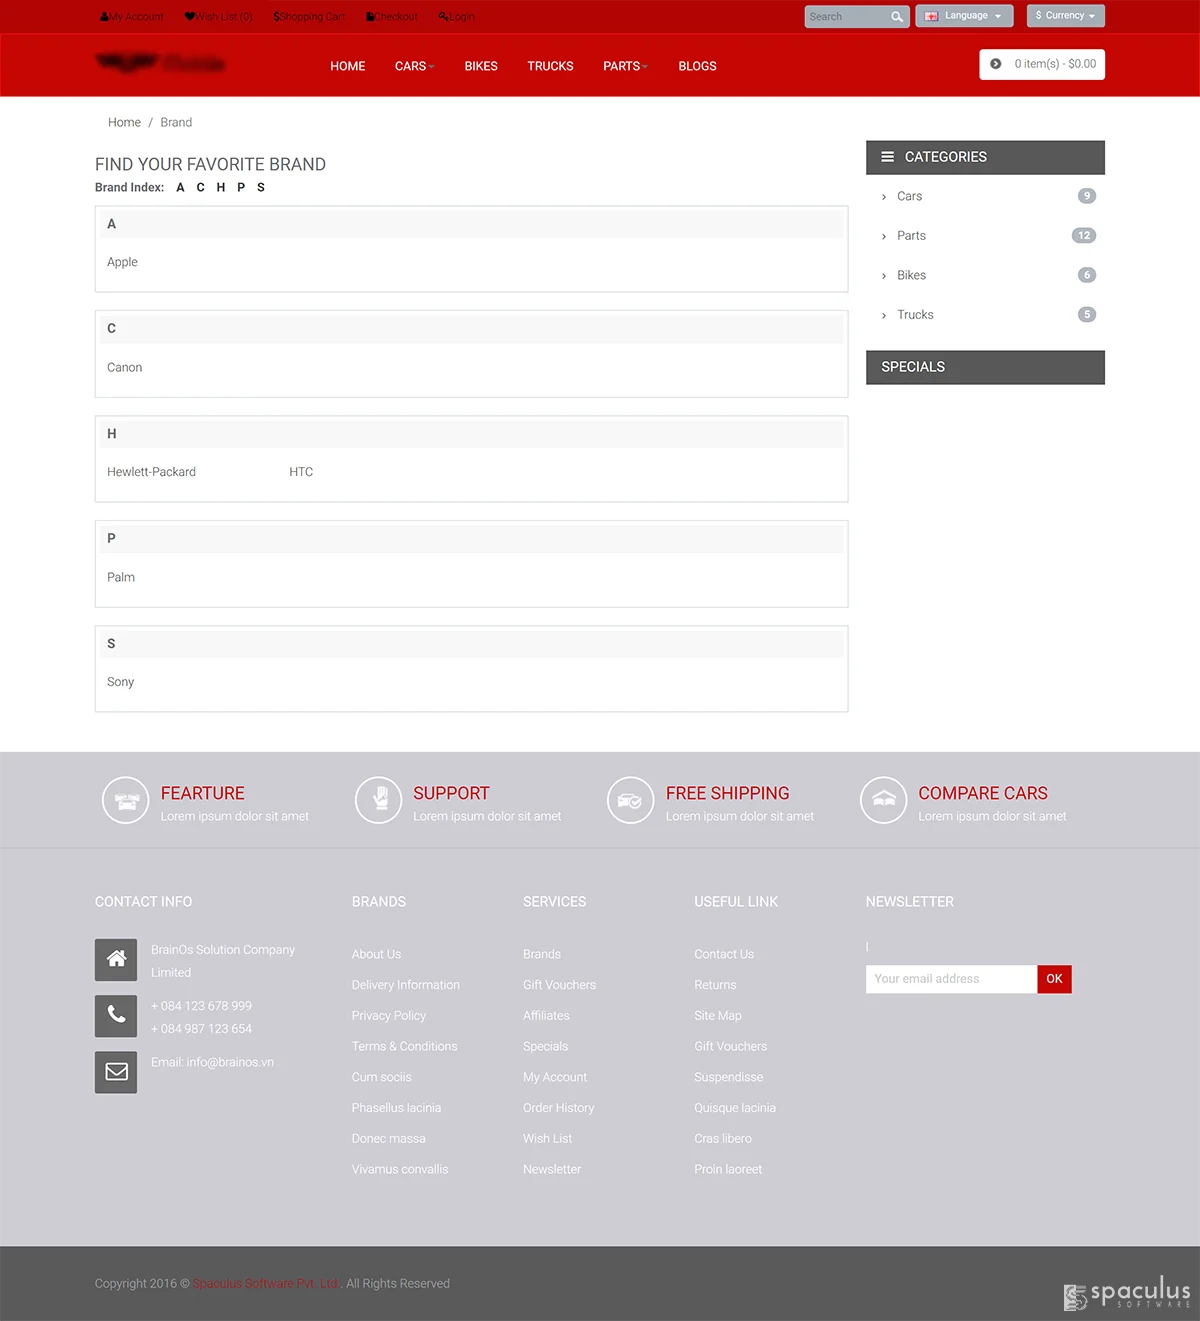The image size is (1200, 1321).
Task: Click the Wish List heart icon
Action: click(190, 17)
